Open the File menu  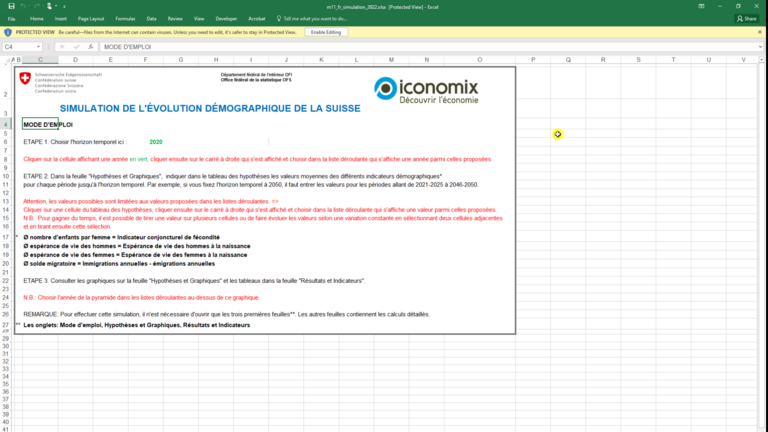coord(11,19)
